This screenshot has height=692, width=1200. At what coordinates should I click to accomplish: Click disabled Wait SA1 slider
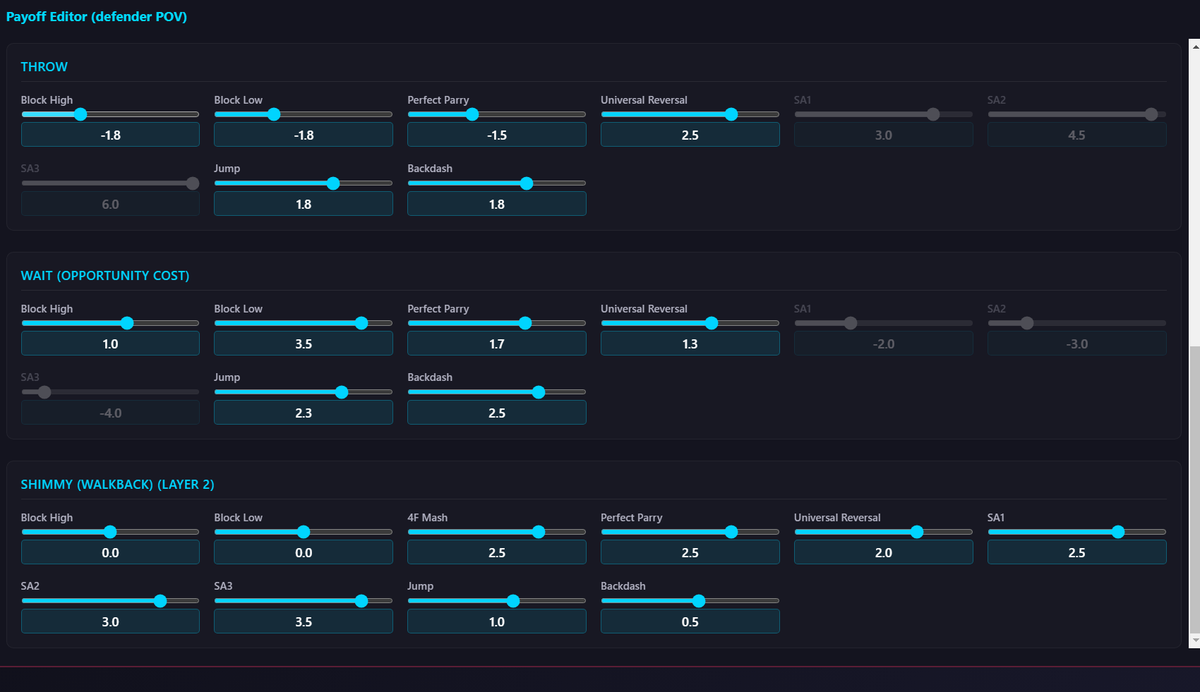coord(883,323)
